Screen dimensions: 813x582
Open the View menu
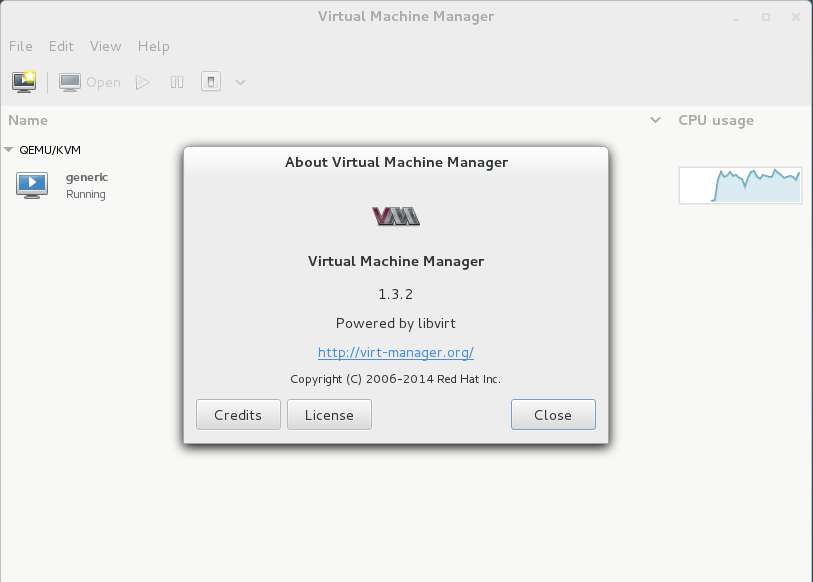click(x=105, y=46)
